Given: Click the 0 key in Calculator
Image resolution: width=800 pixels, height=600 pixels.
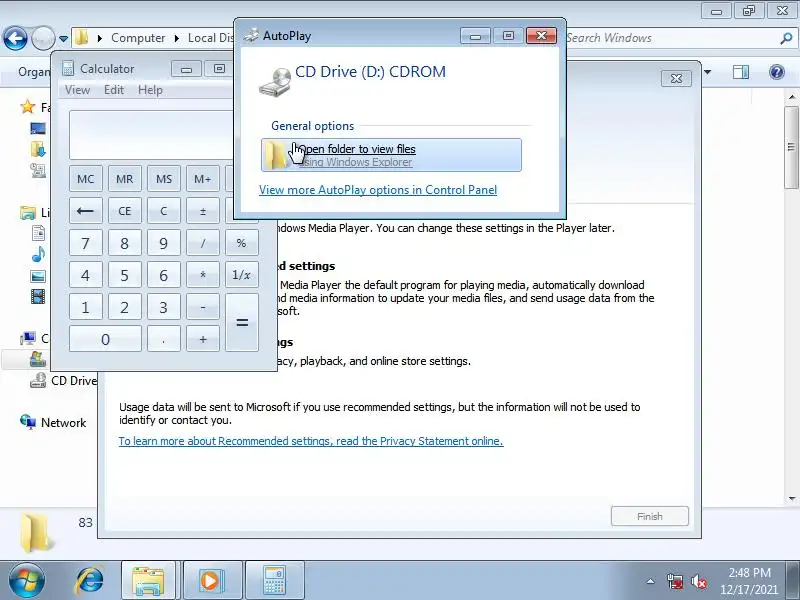Looking at the screenshot, I should (x=105, y=339).
